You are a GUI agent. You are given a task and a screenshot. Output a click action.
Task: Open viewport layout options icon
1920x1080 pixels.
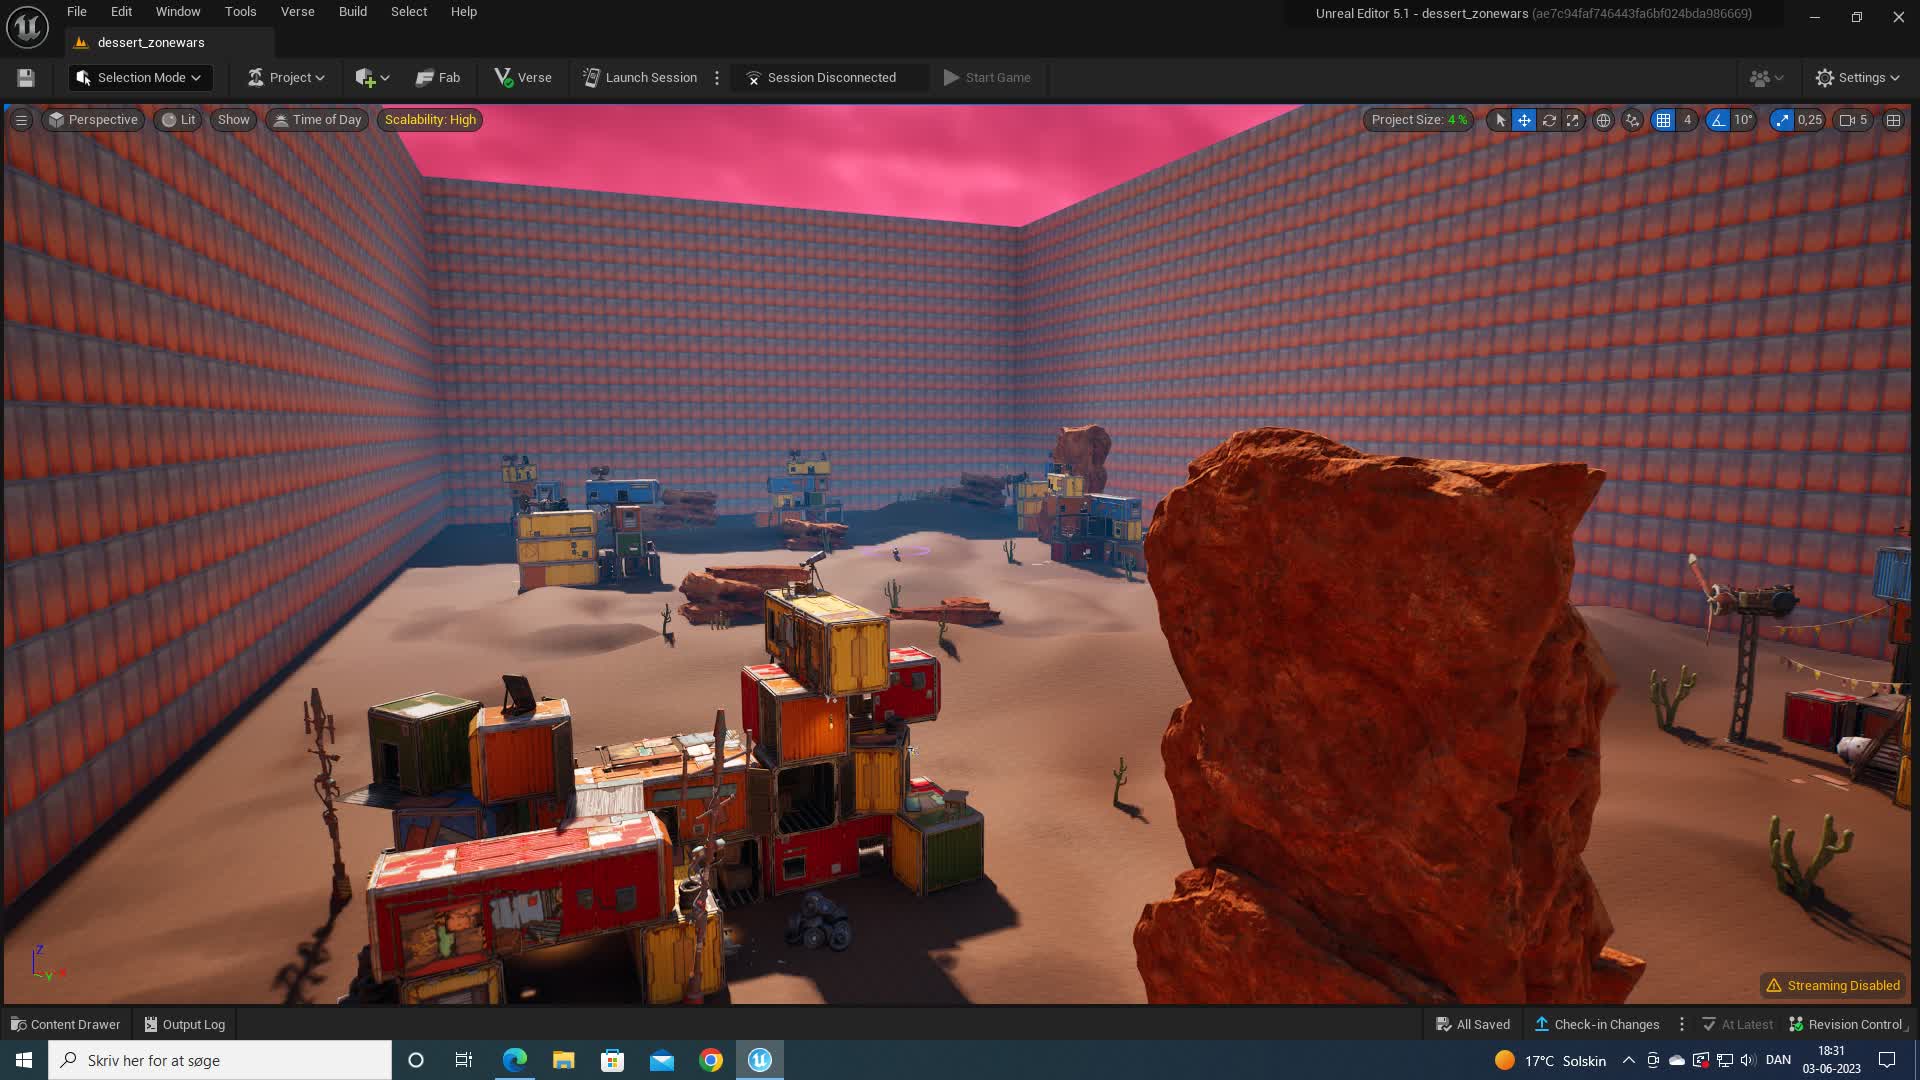(x=1893, y=120)
